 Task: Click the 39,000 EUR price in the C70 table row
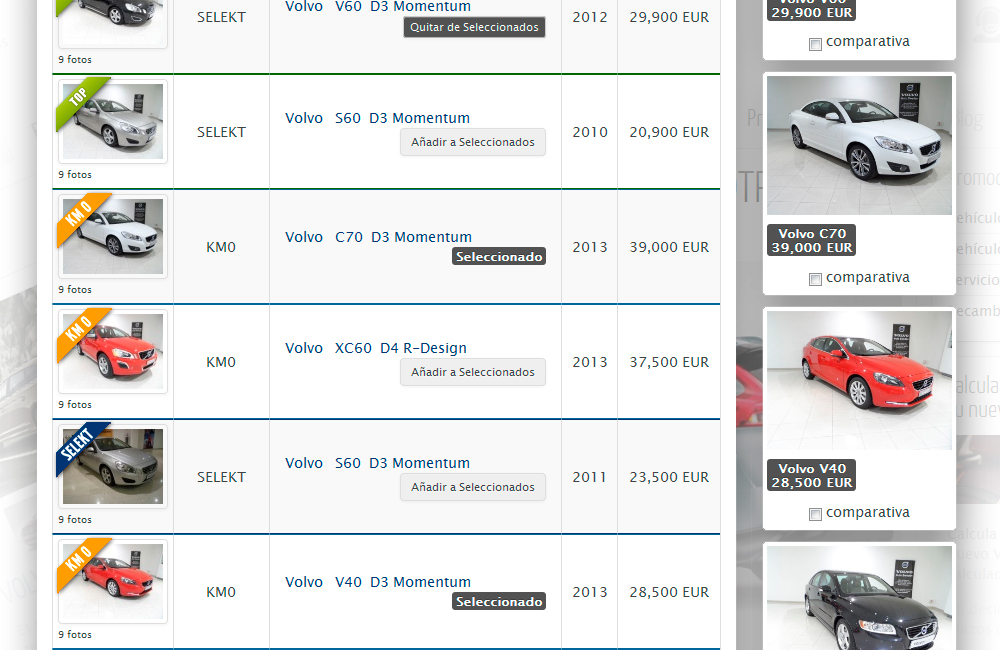tap(669, 247)
